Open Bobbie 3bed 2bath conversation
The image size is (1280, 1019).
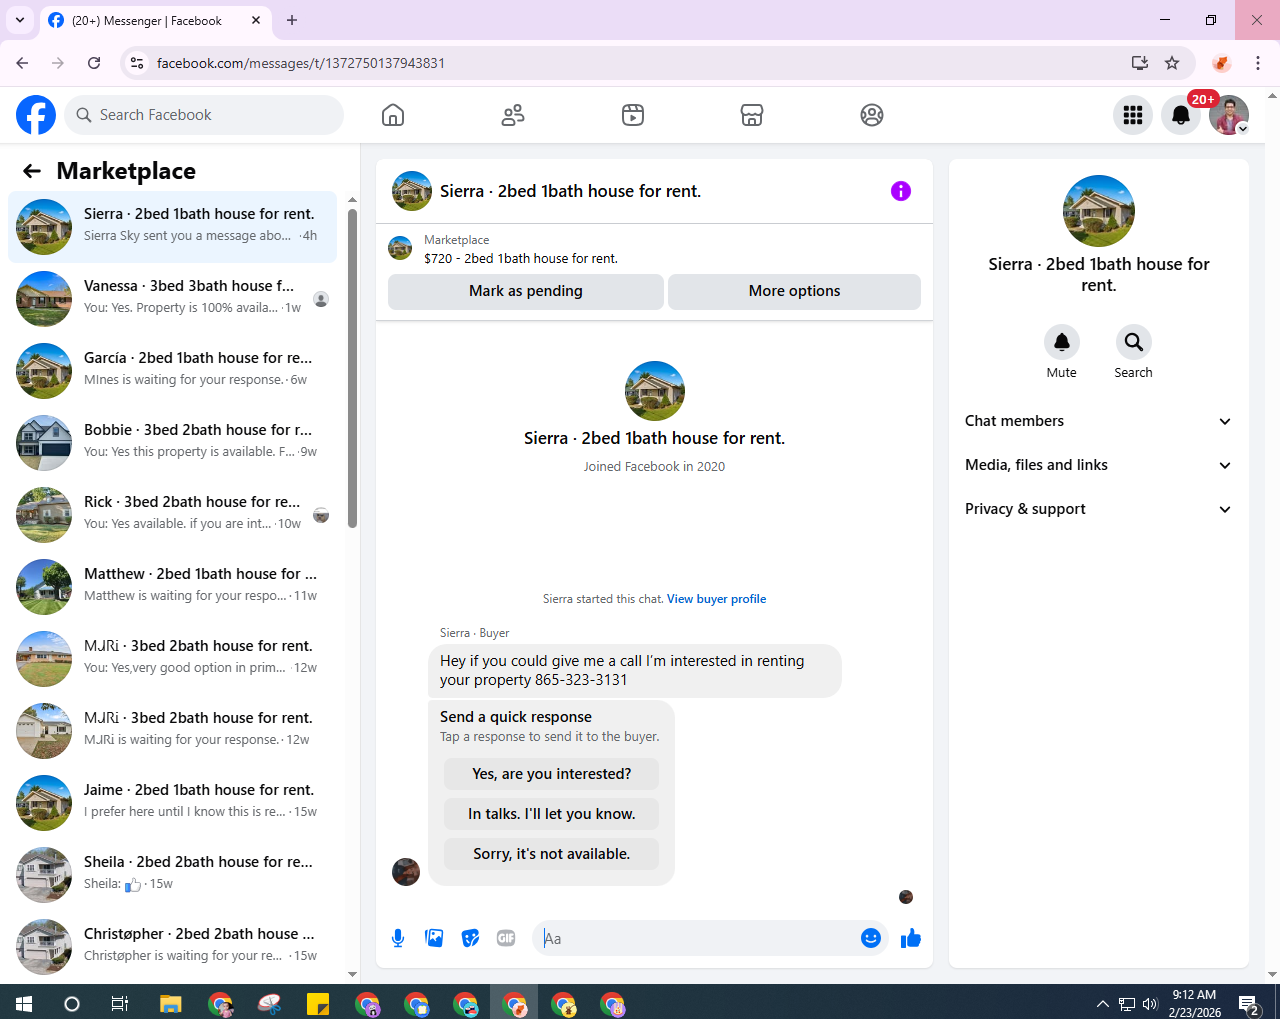click(x=173, y=443)
